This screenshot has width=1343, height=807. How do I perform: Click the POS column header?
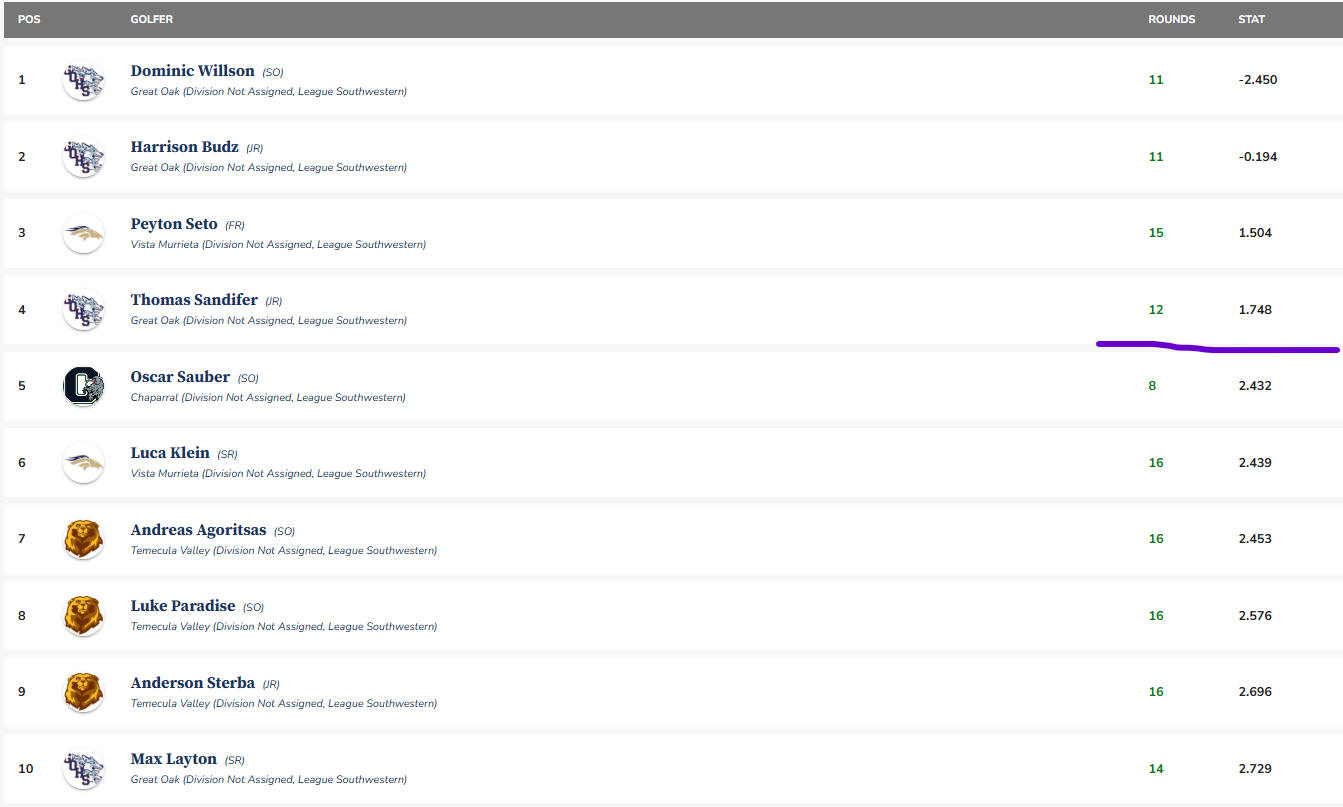(29, 19)
